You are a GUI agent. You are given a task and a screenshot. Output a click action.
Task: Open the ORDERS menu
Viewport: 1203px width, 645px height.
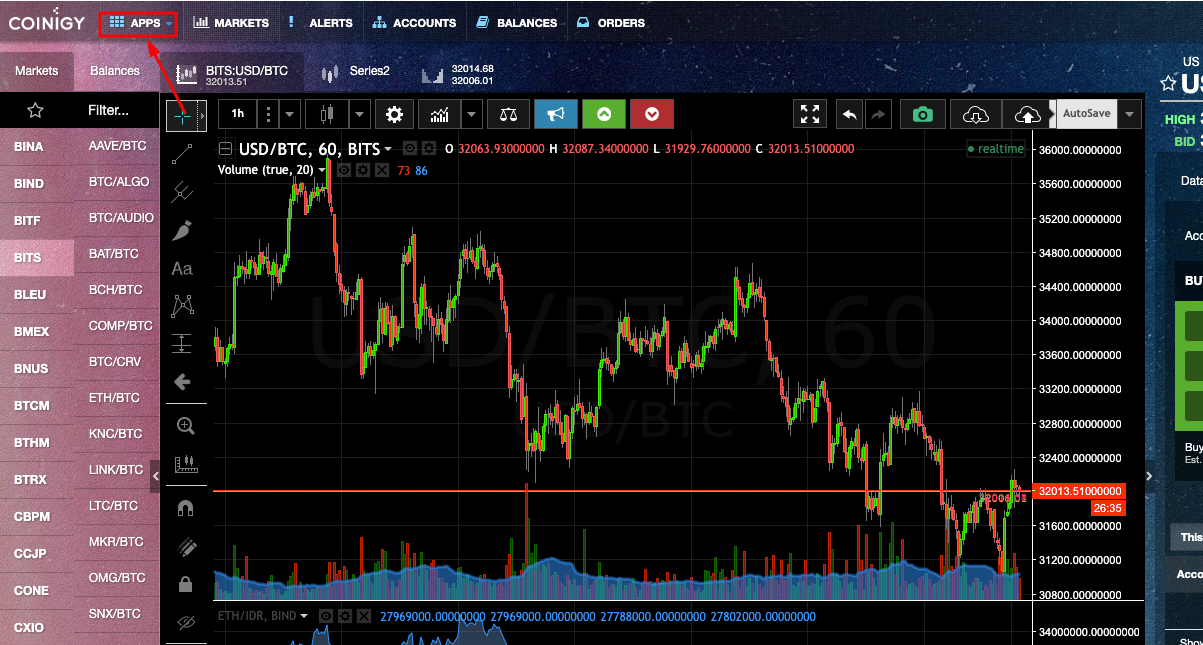611,23
